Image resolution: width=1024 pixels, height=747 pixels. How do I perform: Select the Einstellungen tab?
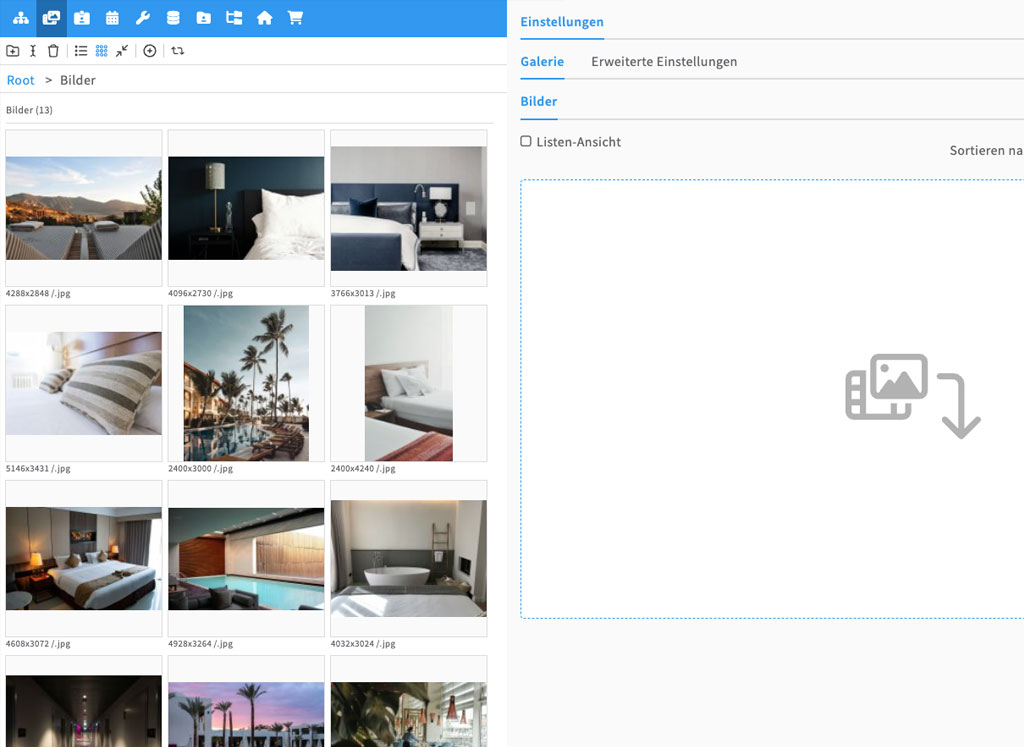562,22
